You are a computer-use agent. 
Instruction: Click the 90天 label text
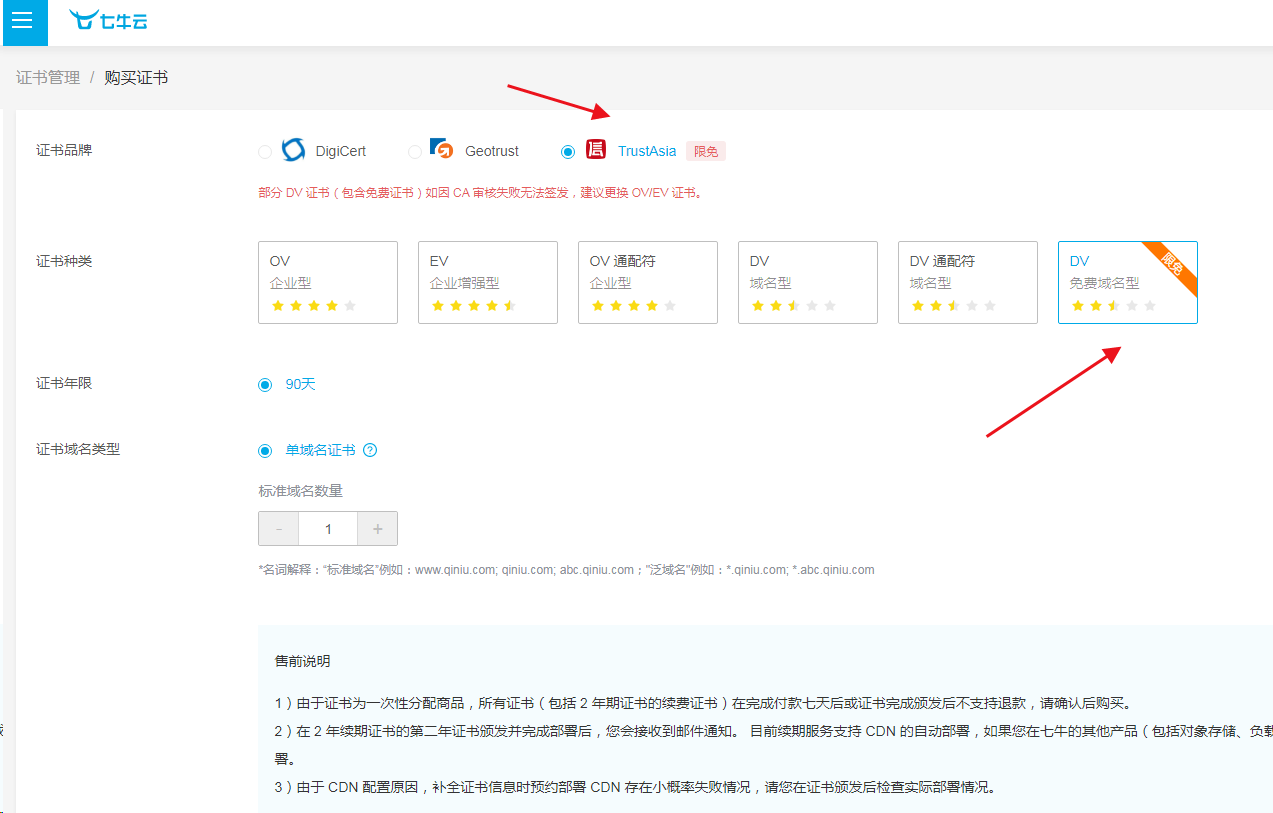click(x=300, y=384)
